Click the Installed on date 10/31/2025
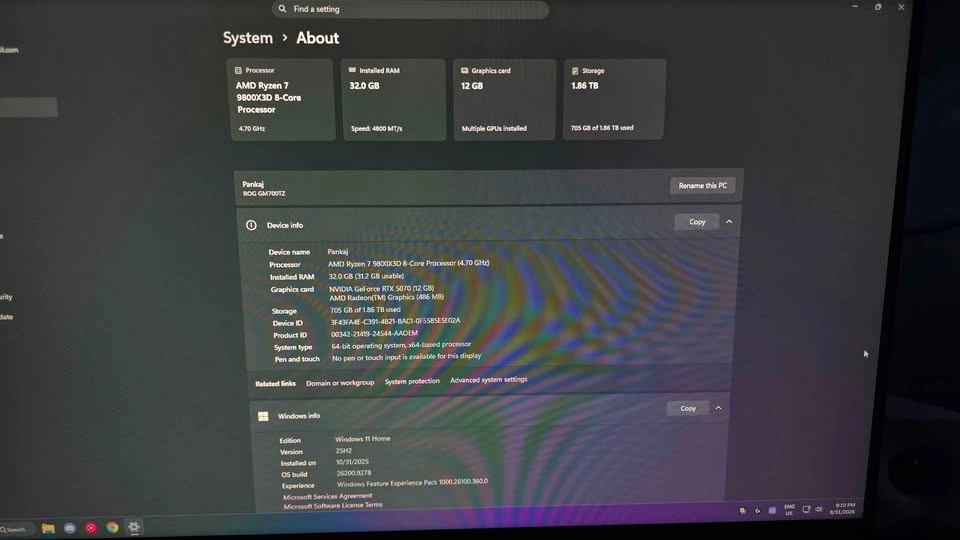 click(352, 462)
